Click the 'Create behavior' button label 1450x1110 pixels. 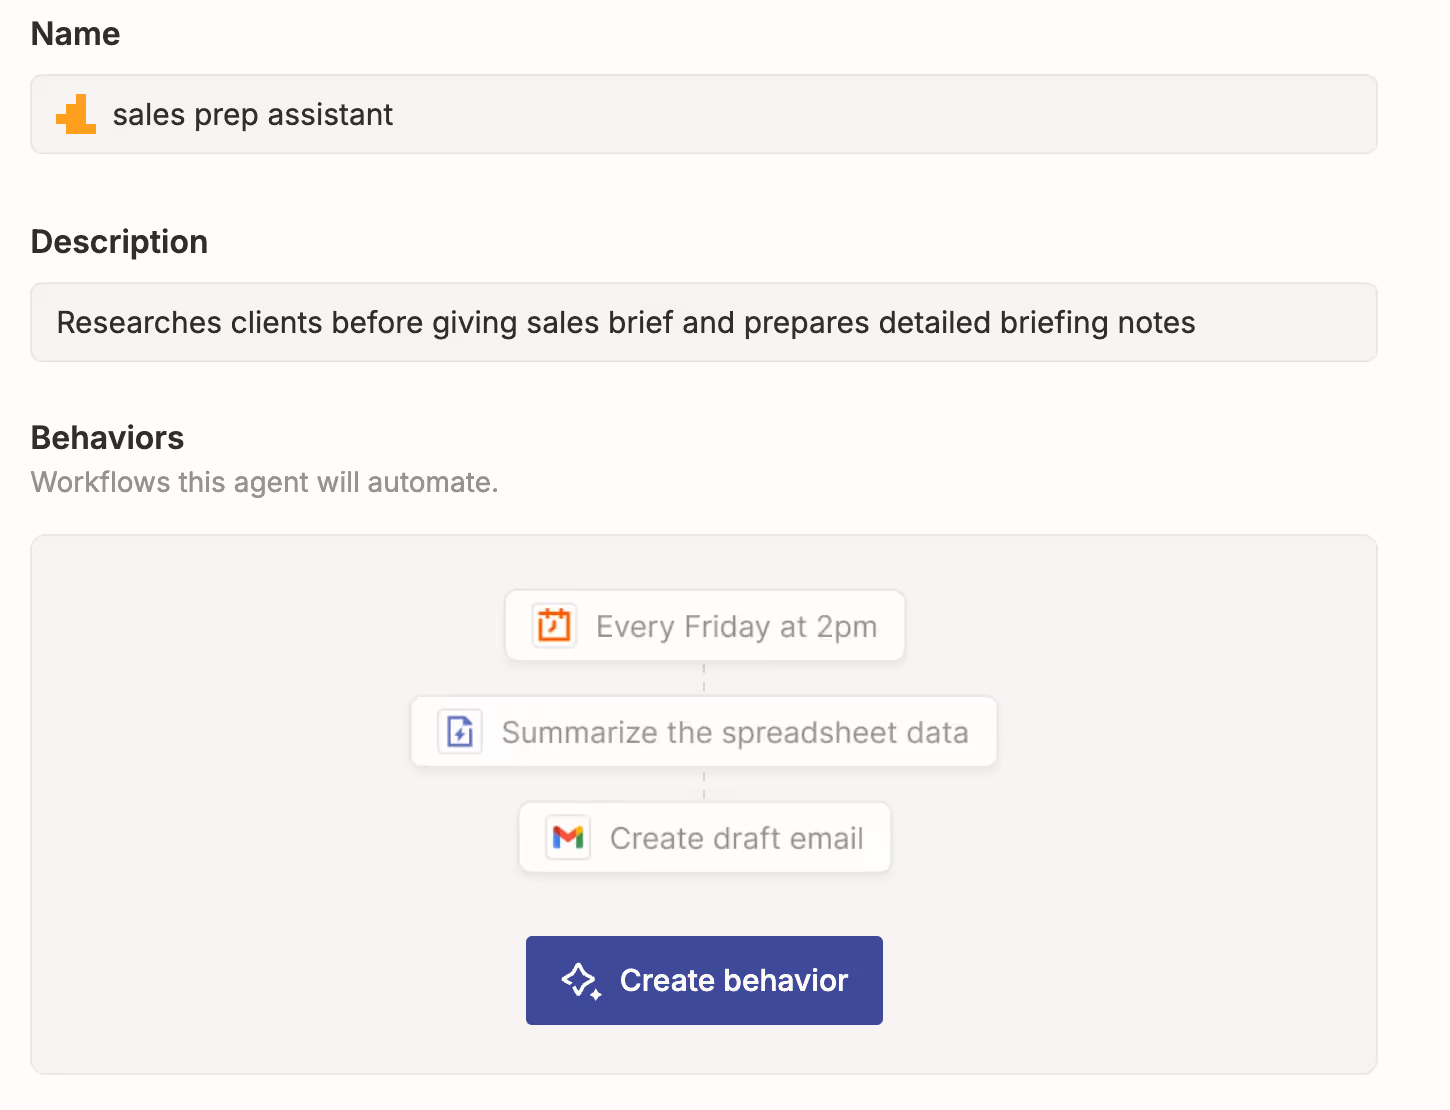734,980
